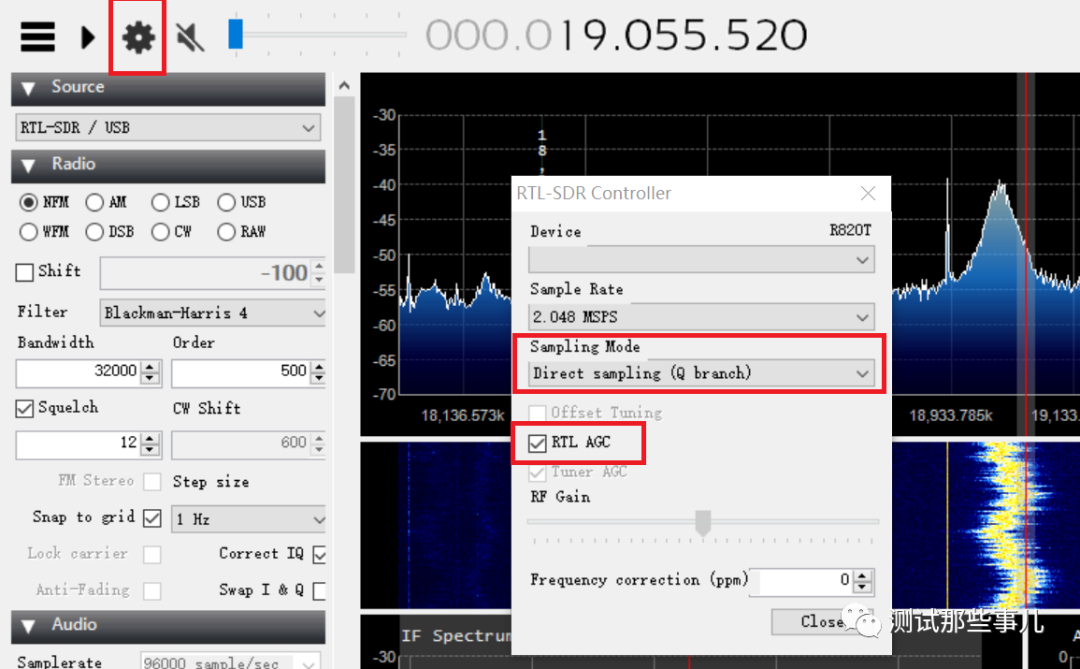The width and height of the screenshot is (1080, 669).
Task: Select LSB demodulation mode
Action: [160, 203]
